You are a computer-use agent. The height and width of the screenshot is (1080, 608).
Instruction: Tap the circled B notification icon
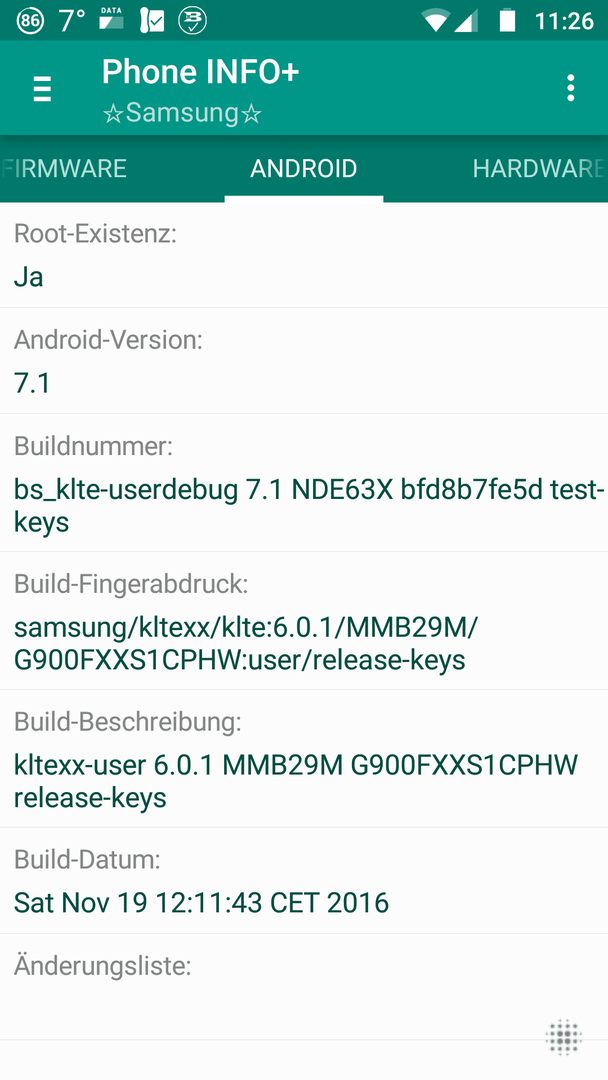192,21
